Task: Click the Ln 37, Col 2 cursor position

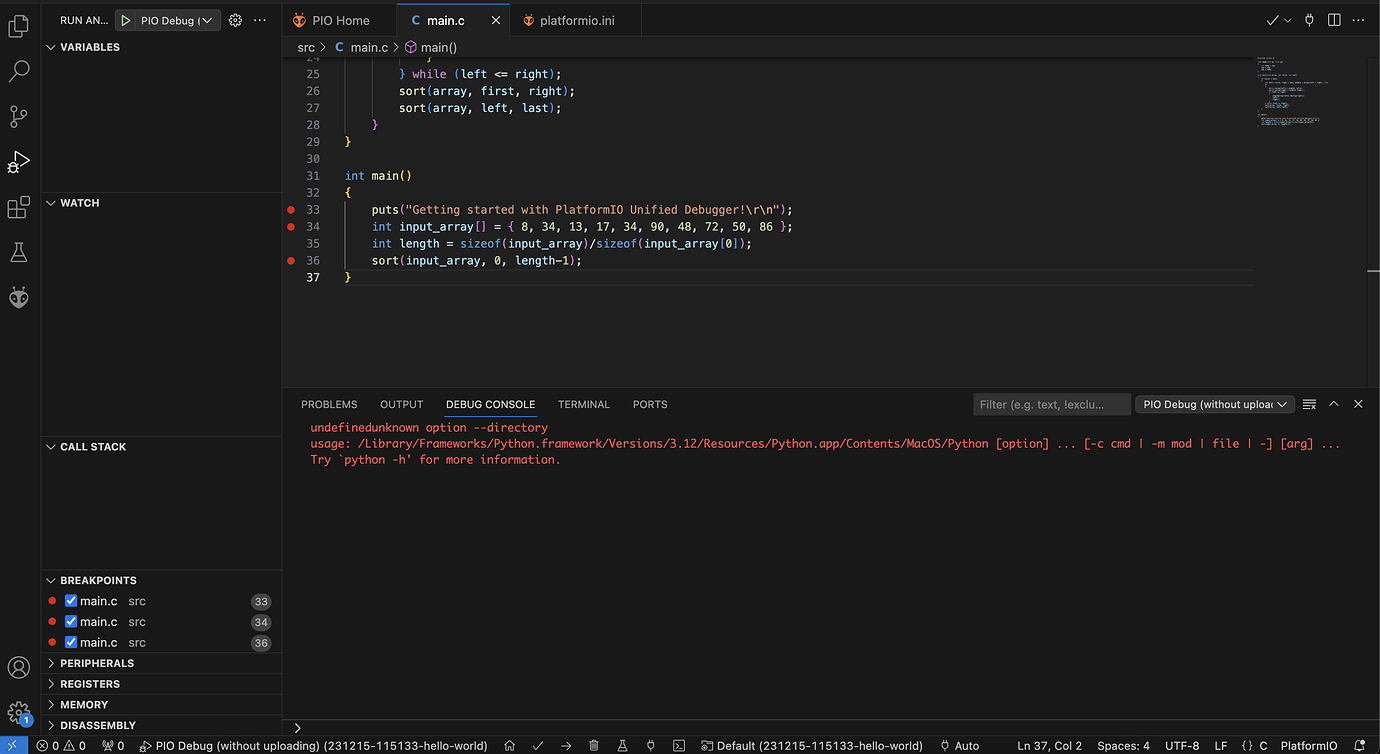Action: click(x=1050, y=746)
